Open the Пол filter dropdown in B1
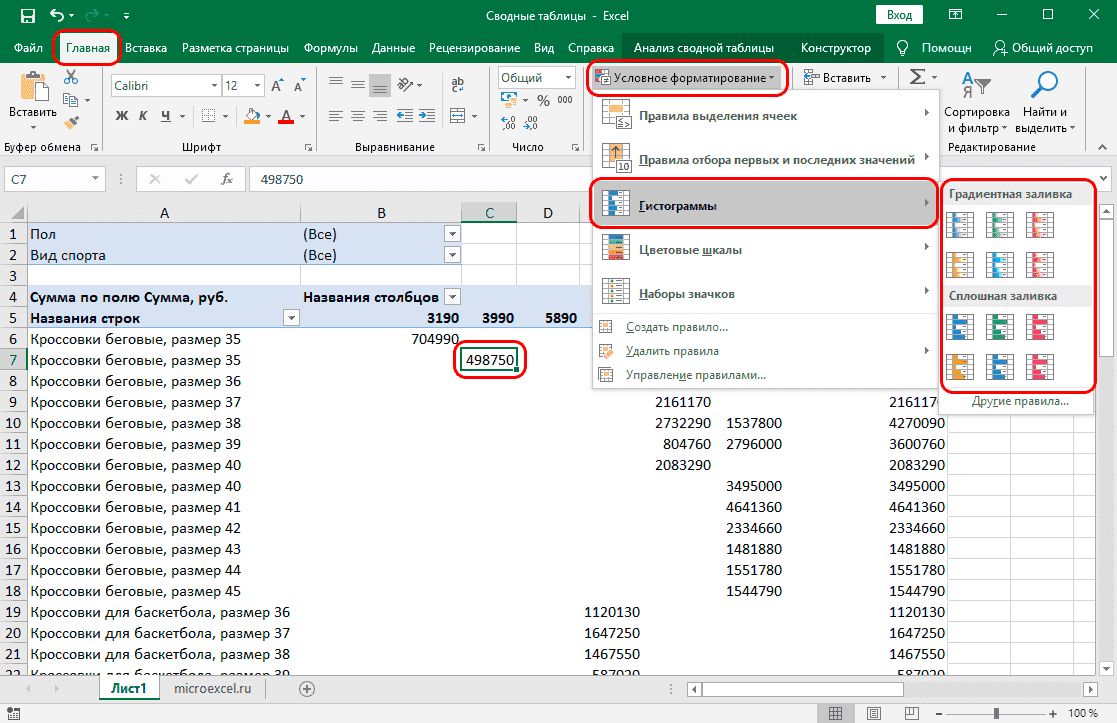Screen dimensions: 1117x723 451,234
